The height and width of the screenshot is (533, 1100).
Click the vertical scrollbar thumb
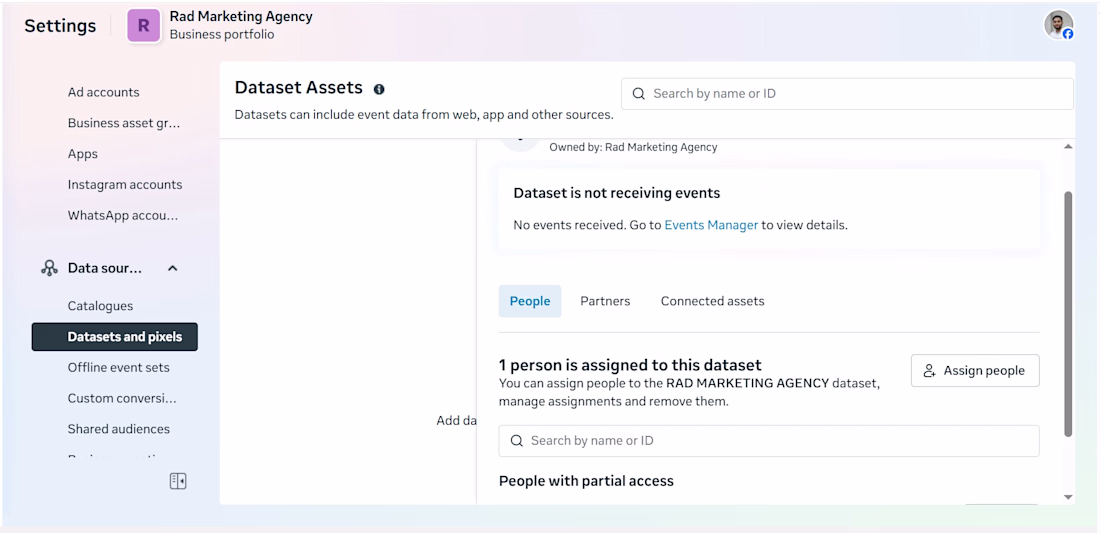point(1068,313)
